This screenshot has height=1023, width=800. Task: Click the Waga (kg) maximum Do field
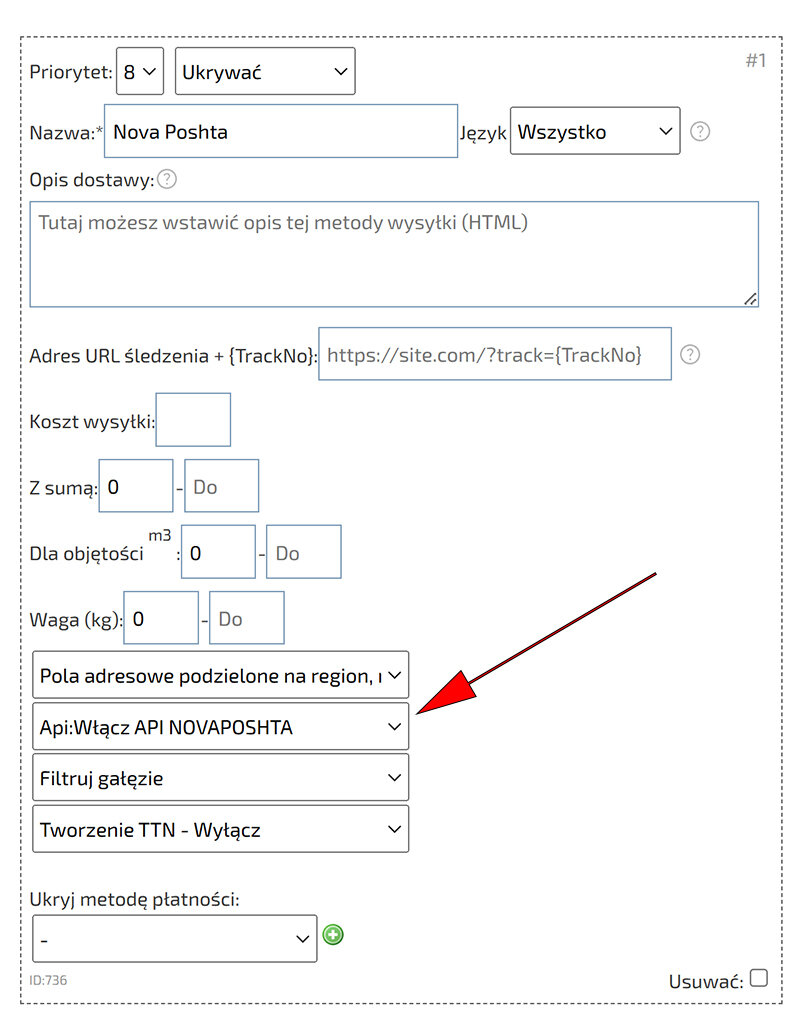[247, 619]
